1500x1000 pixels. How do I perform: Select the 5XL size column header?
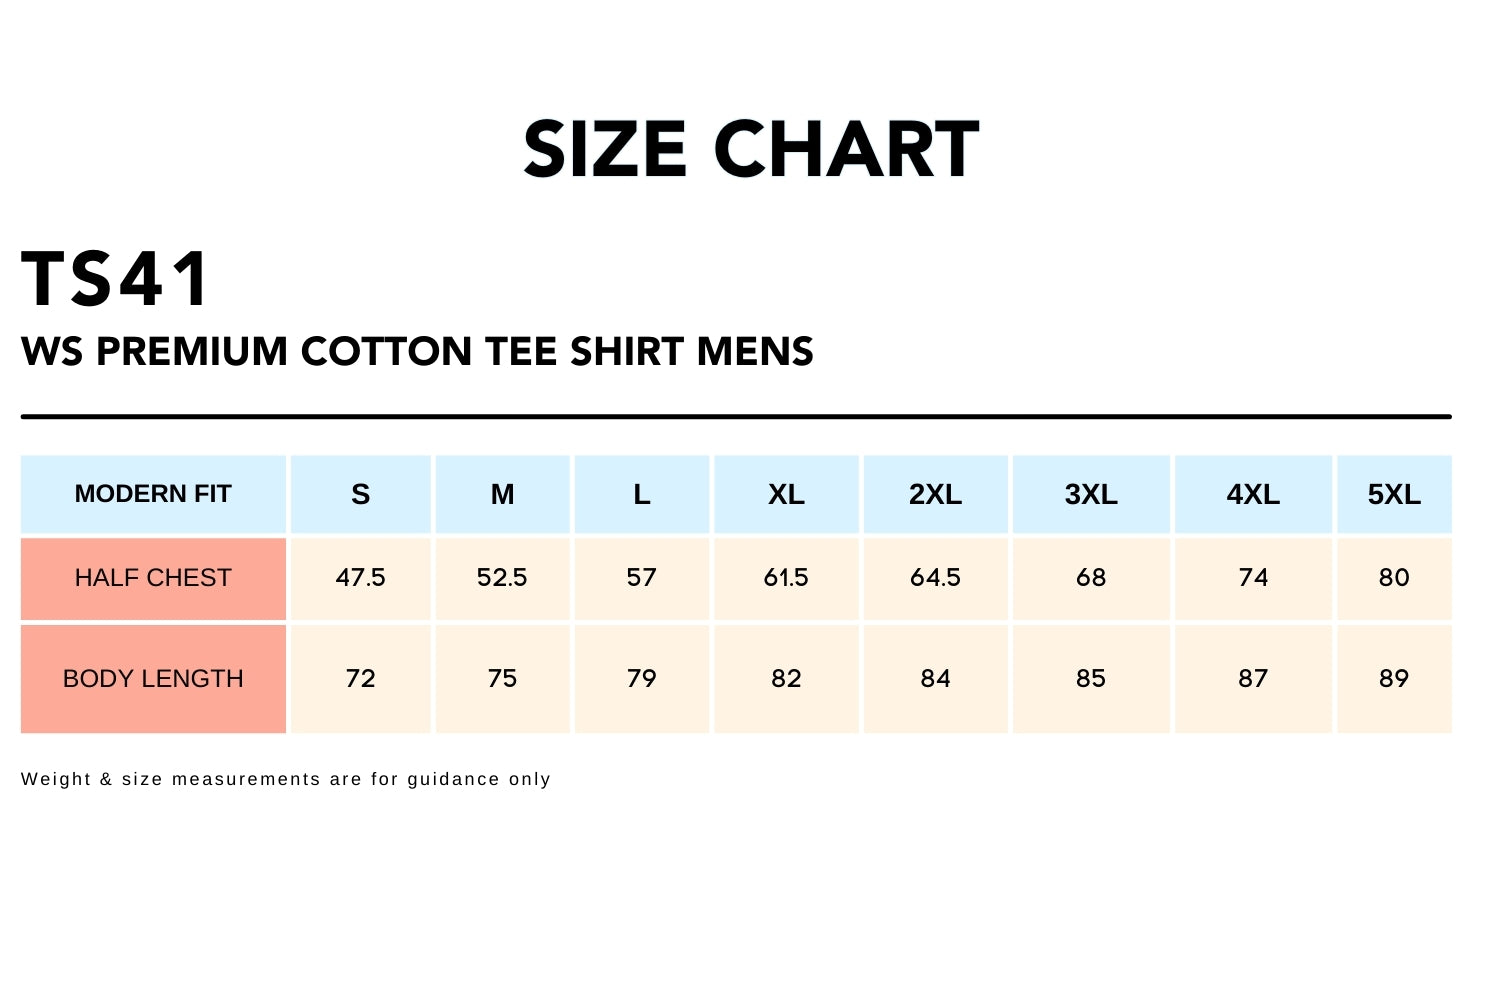point(1394,494)
